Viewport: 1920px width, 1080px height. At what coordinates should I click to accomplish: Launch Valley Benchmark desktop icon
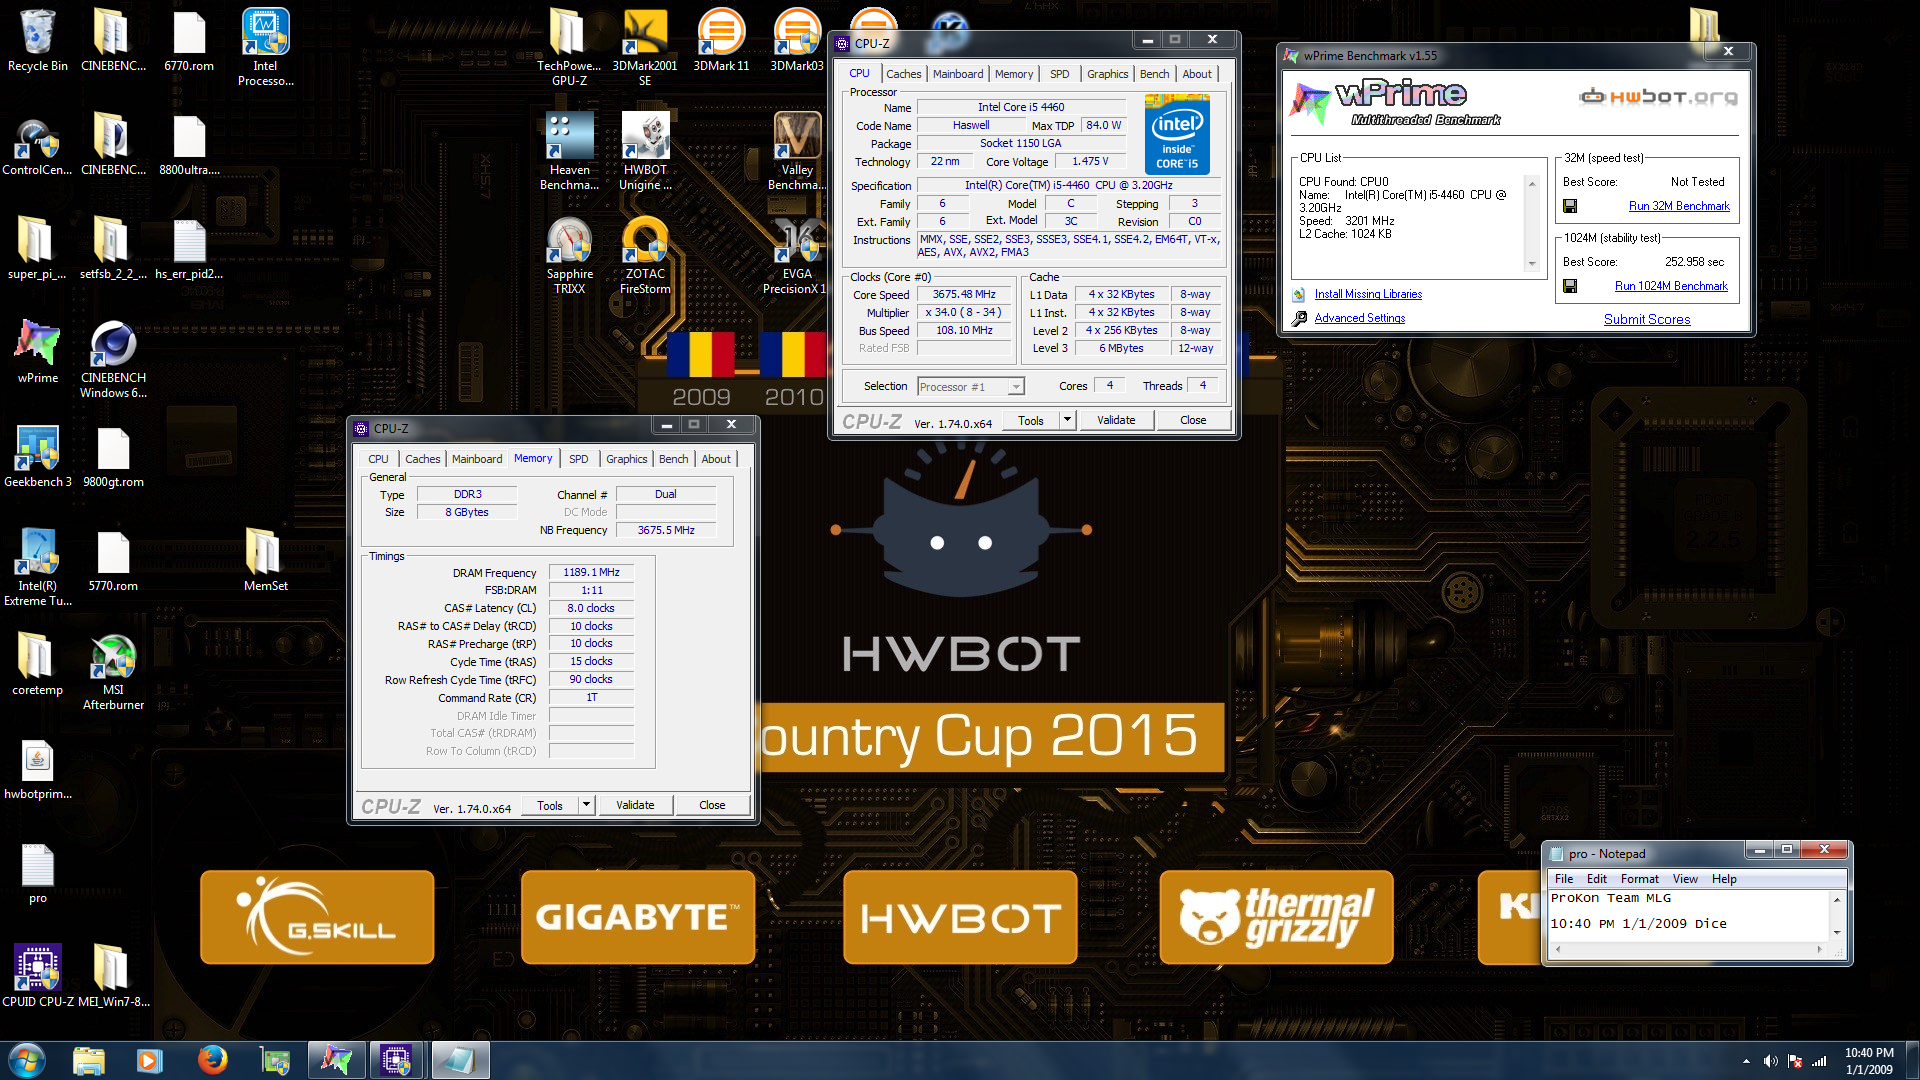tap(797, 151)
